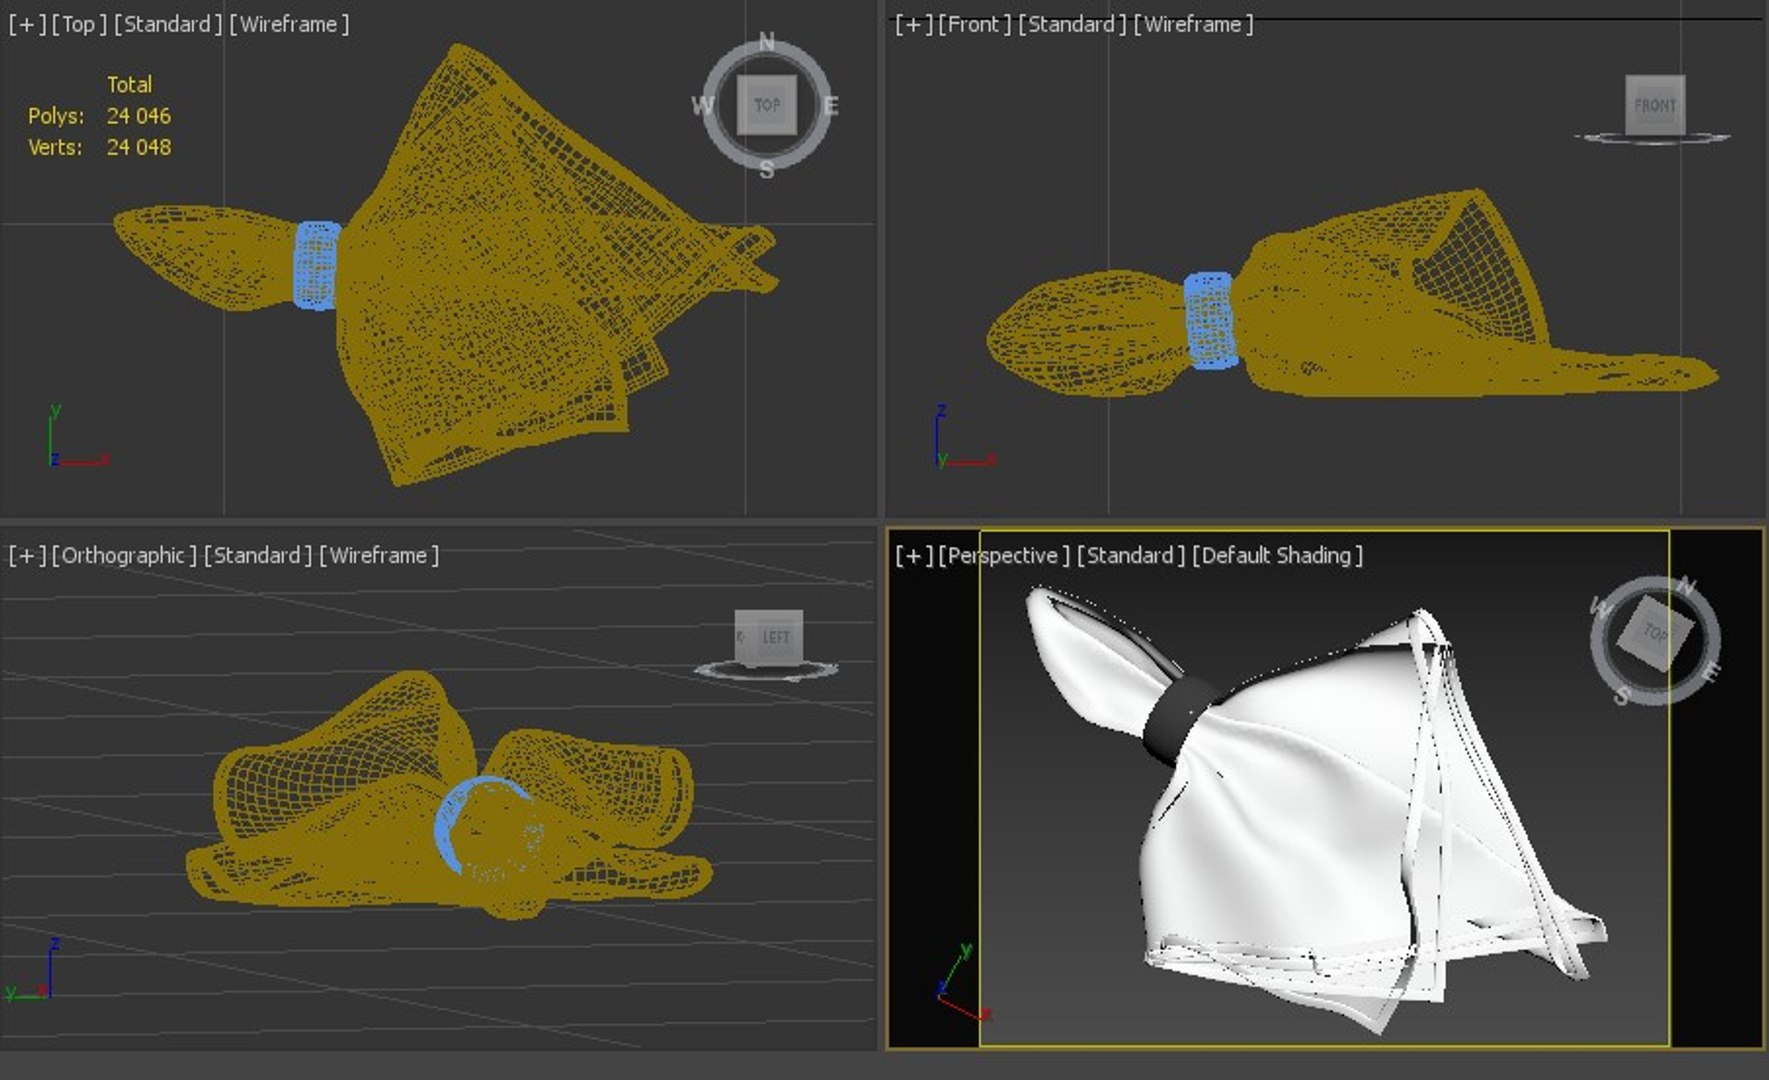Image resolution: width=1769 pixels, height=1080 pixels.
Task: Open Standard menu in Front viewport
Action: click(x=1072, y=24)
